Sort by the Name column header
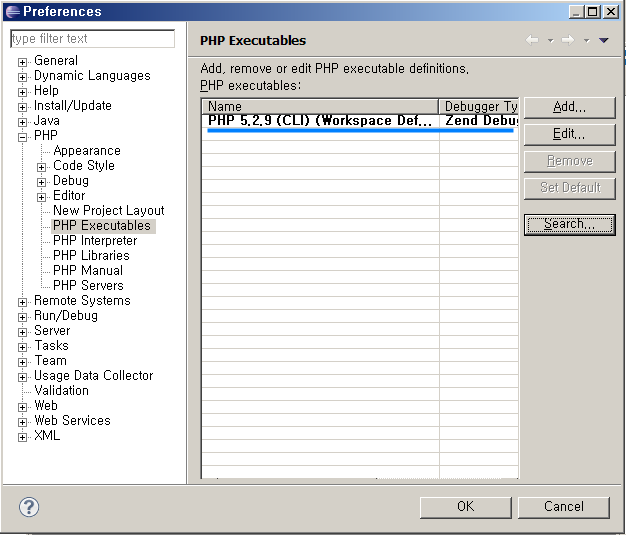Viewport: 626px width, 535px height. [x=320, y=107]
